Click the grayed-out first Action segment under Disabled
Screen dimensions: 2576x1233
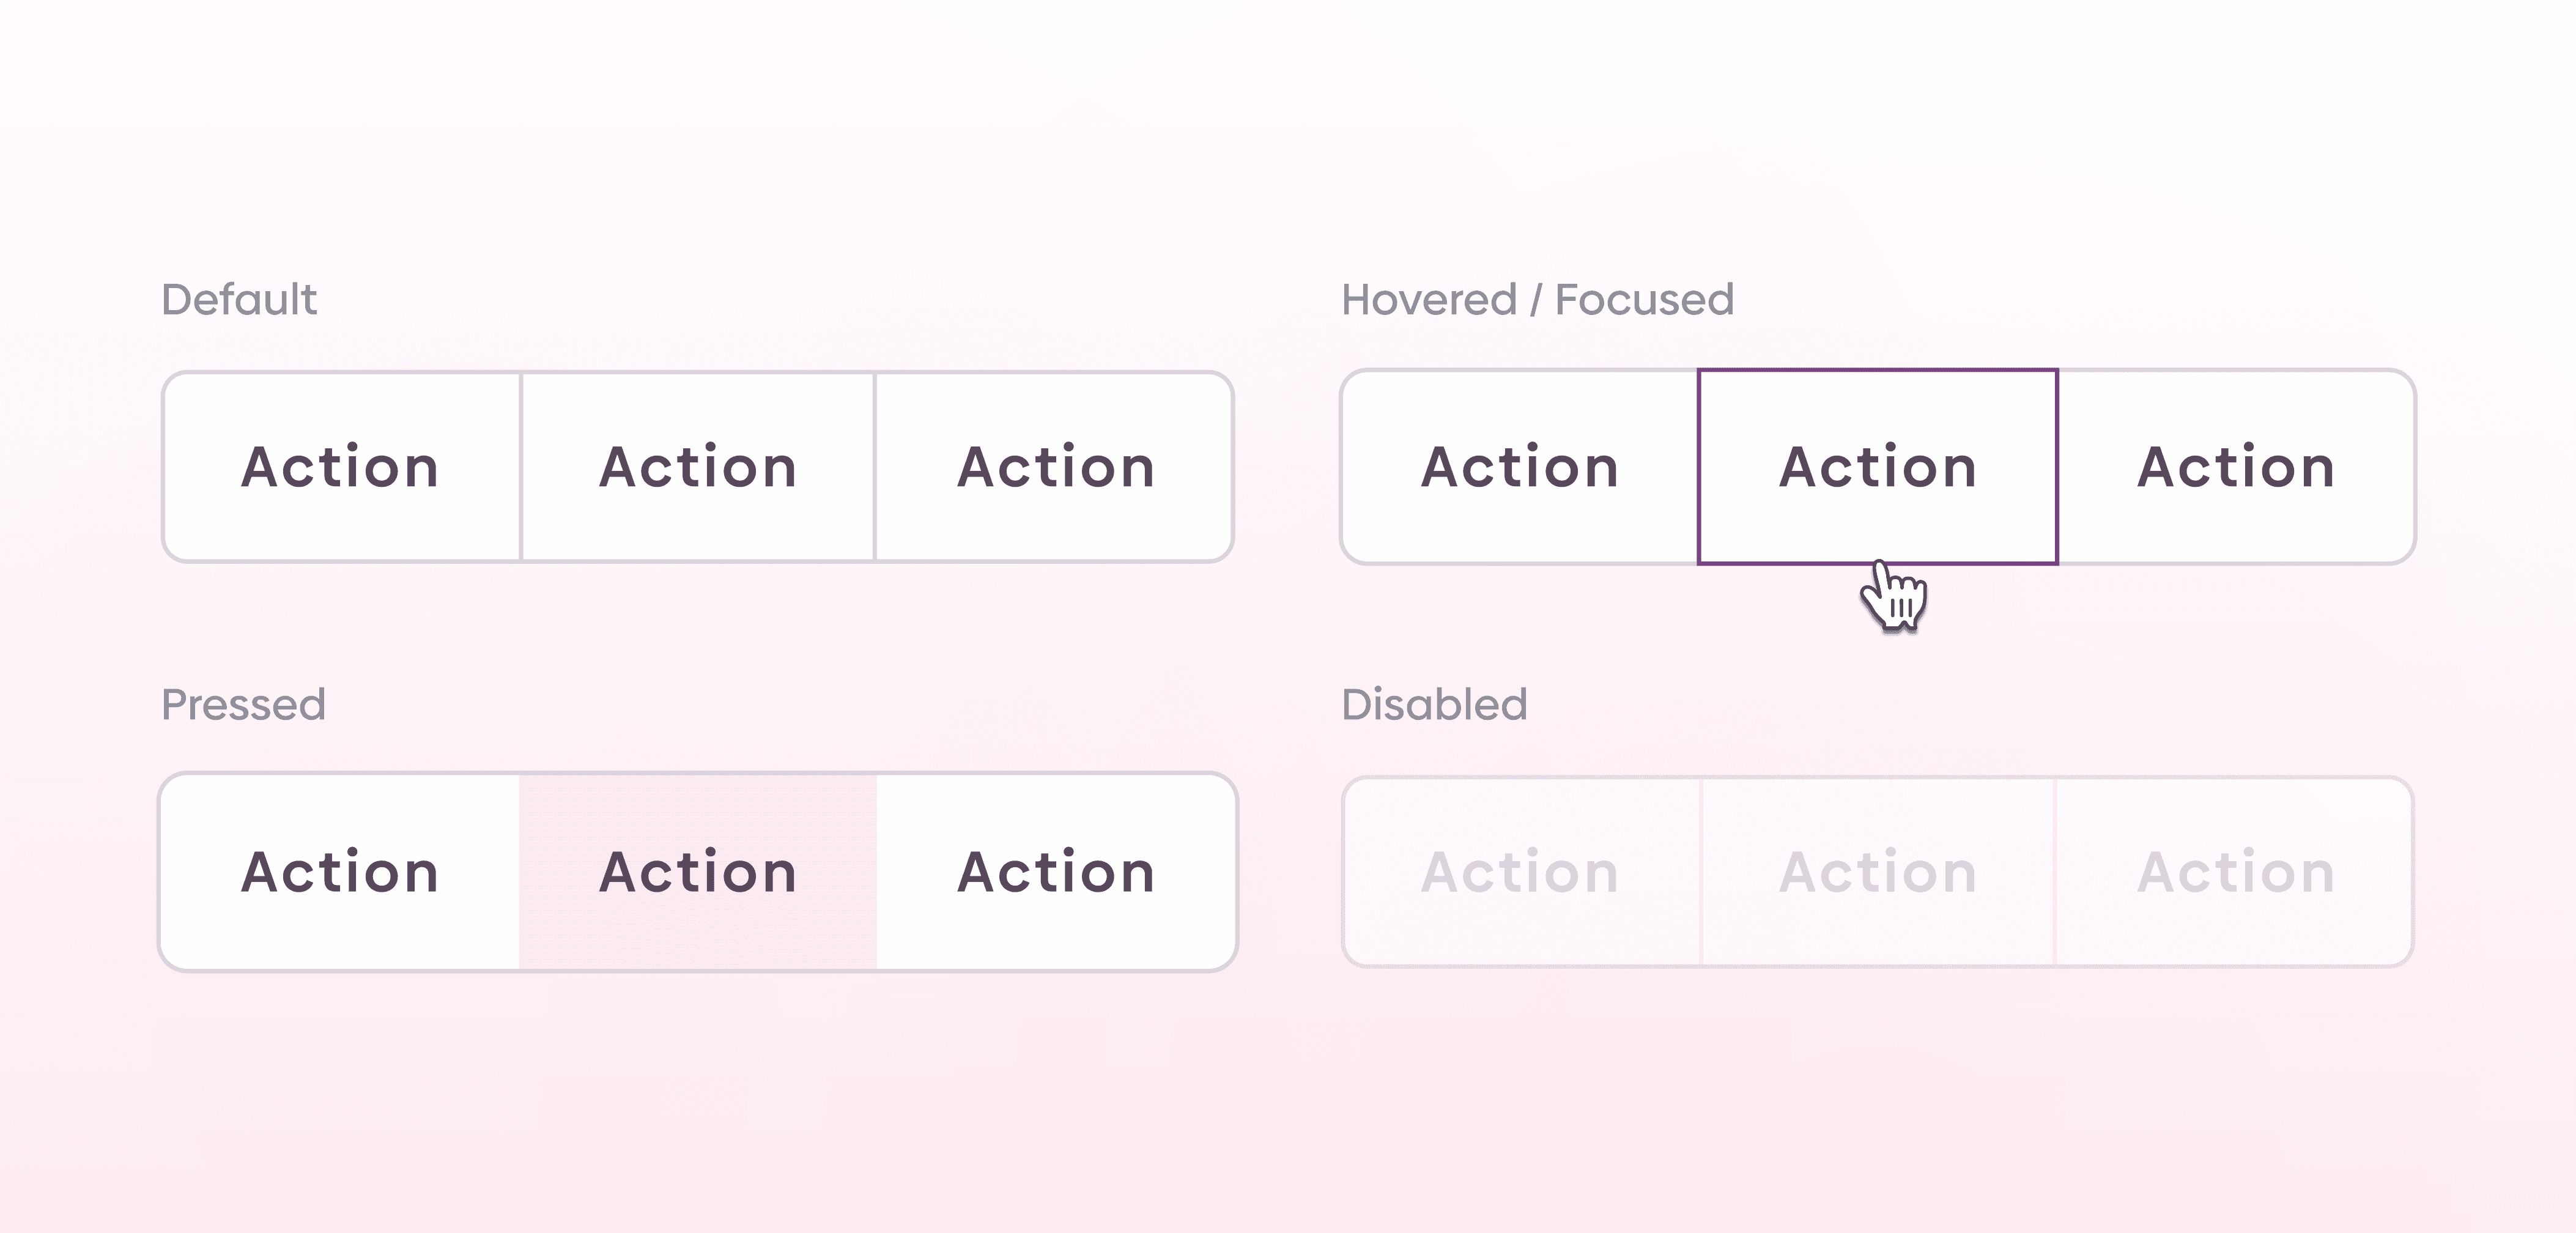(1521, 871)
